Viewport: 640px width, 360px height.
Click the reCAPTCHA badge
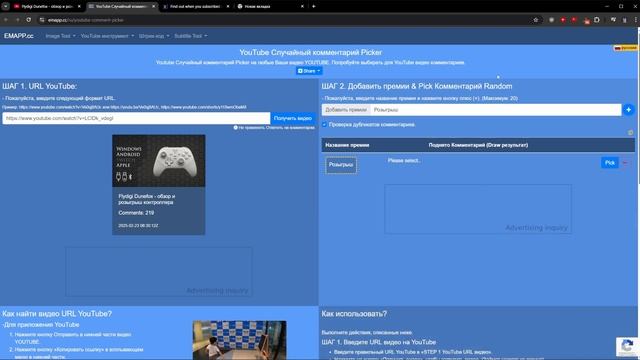(x=627, y=346)
